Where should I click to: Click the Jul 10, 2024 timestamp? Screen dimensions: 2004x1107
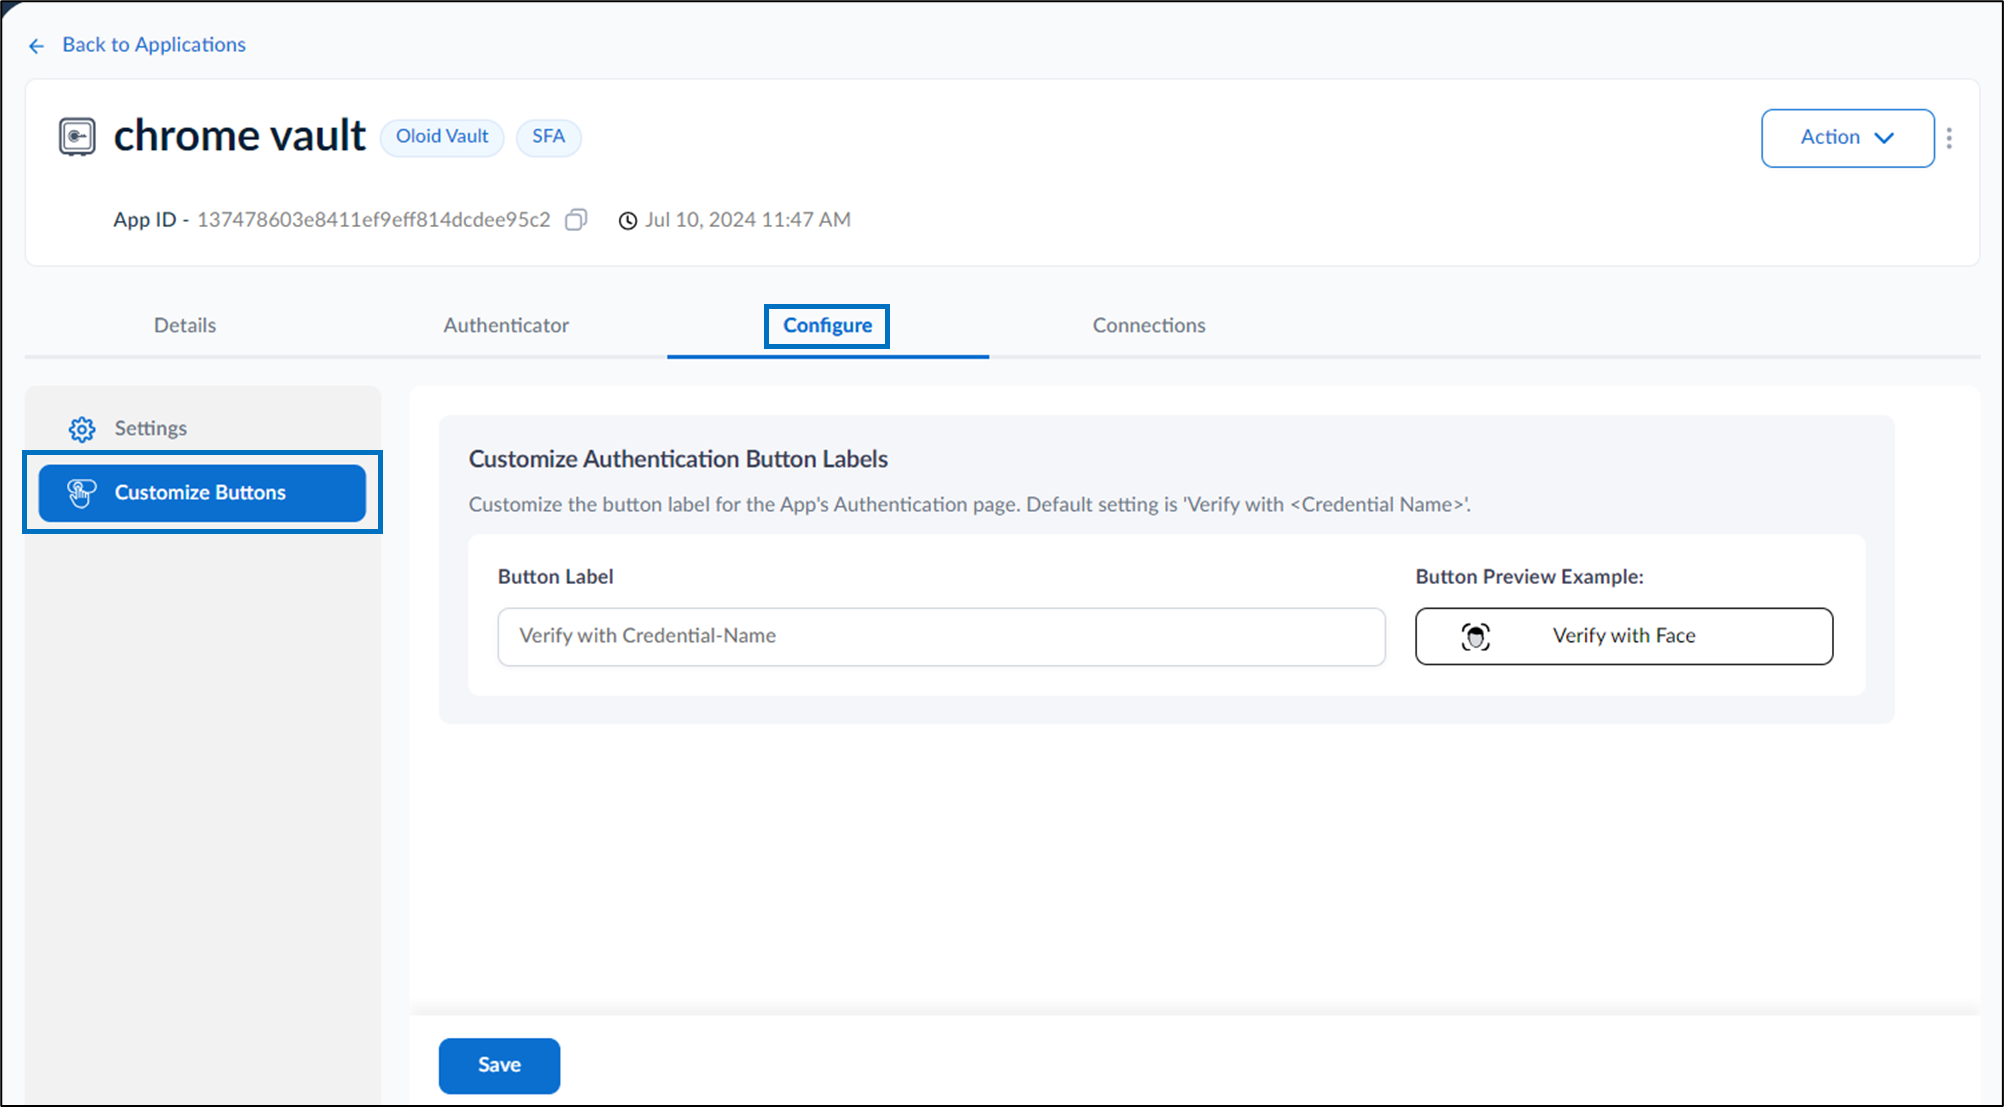pos(748,220)
